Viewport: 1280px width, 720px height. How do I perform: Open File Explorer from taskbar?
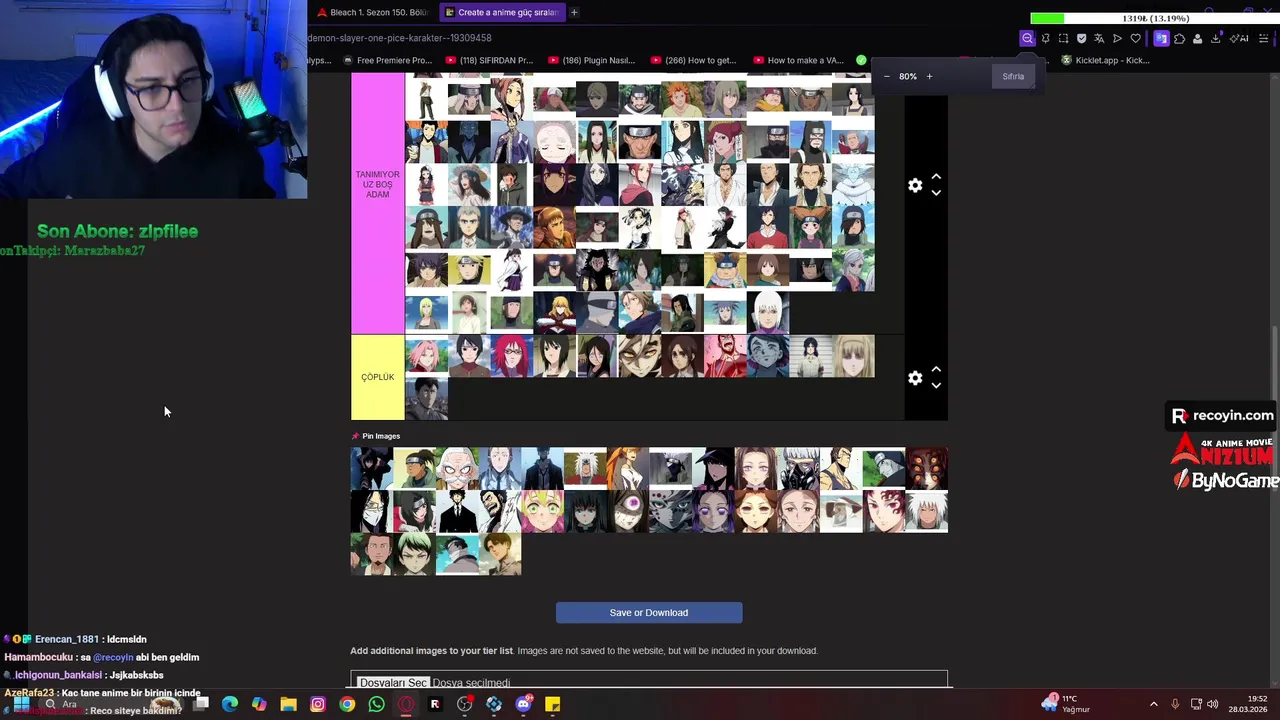coord(288,704)
